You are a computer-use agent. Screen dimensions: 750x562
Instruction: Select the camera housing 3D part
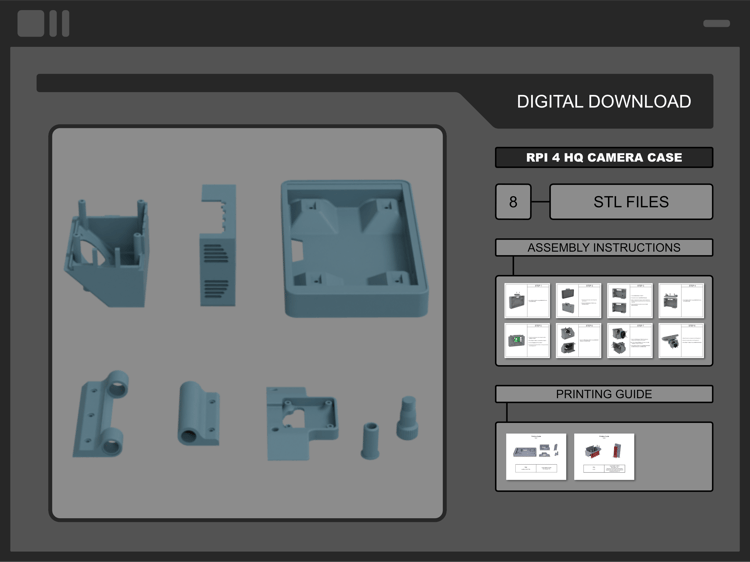[x=106, y=253]
